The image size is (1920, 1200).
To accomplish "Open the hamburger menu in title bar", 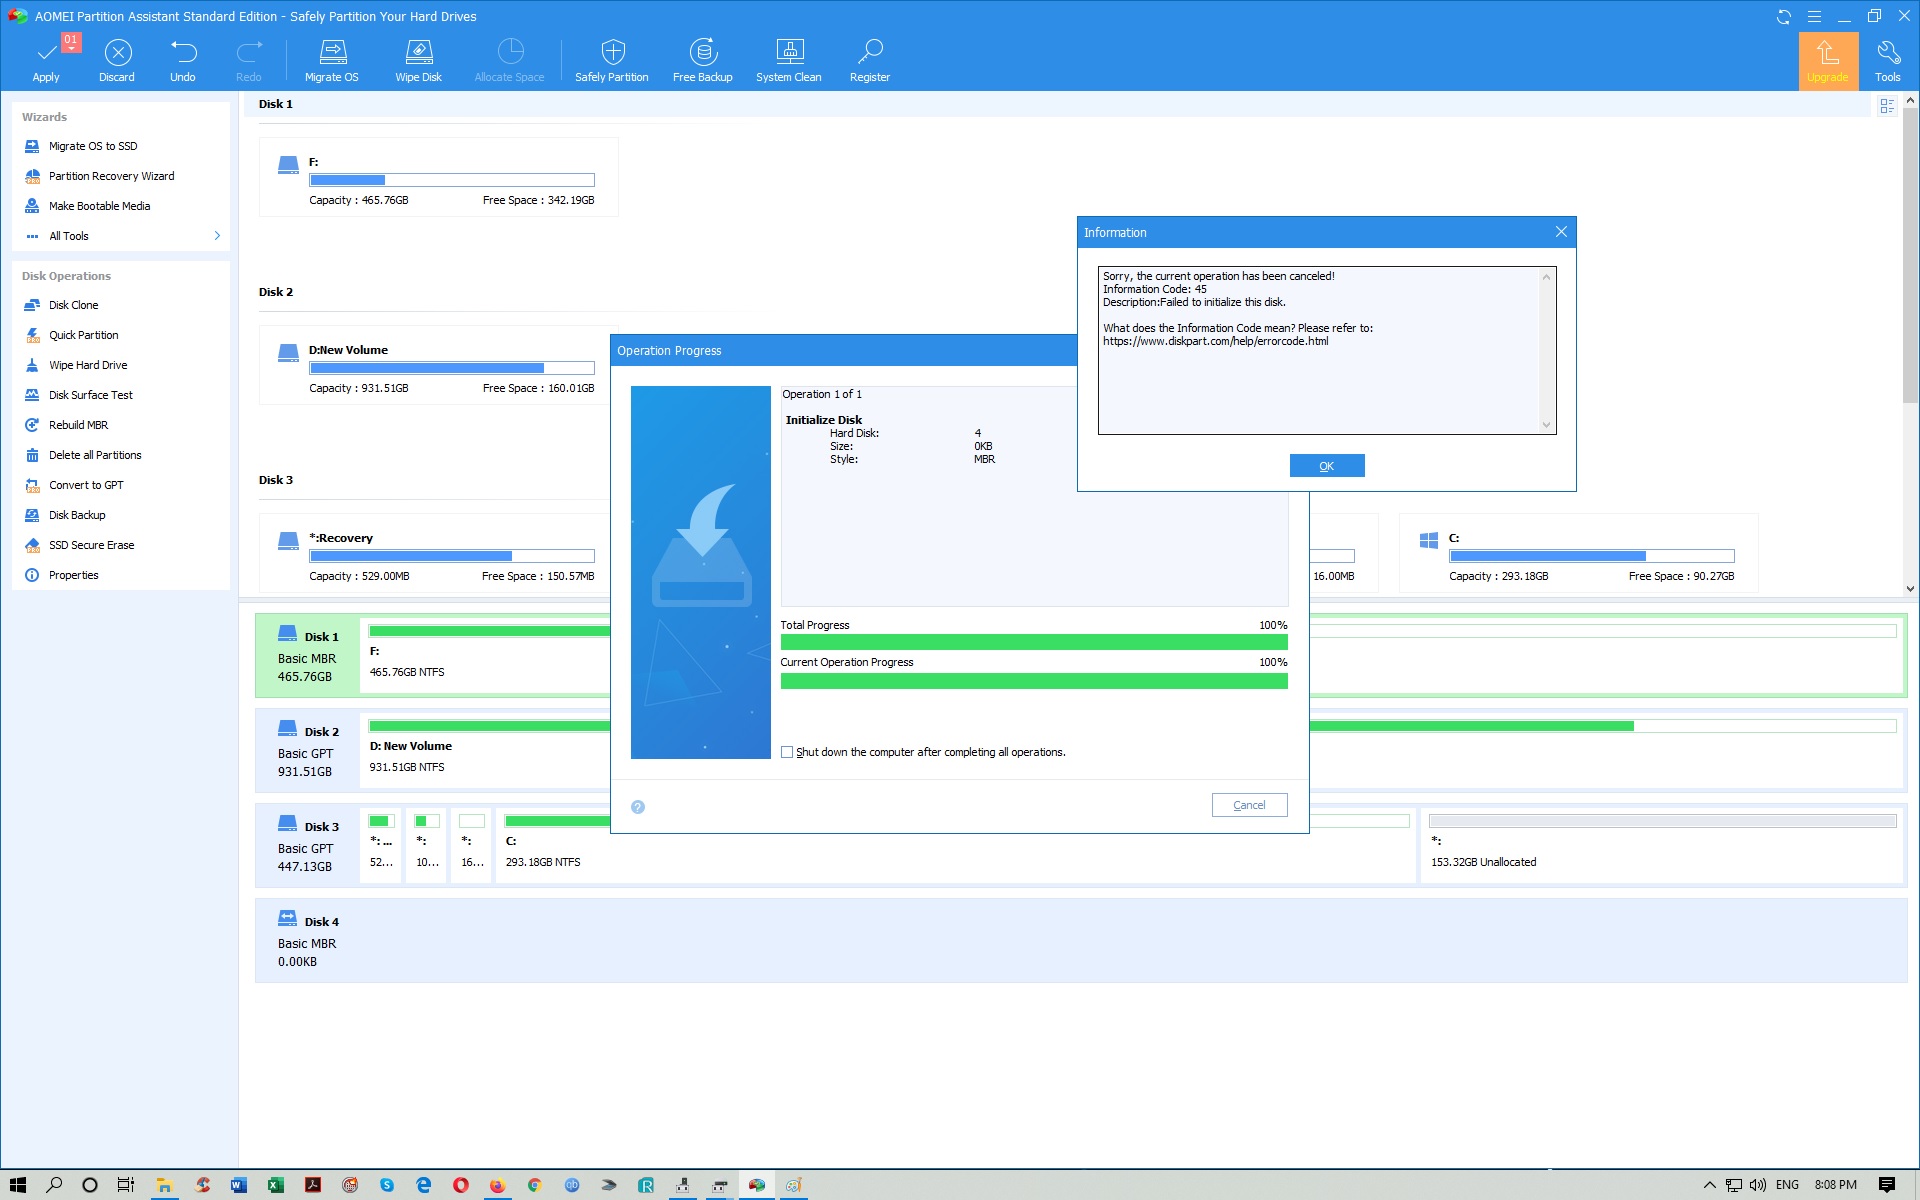I will pyautogui.click(x=1814, y=16).
